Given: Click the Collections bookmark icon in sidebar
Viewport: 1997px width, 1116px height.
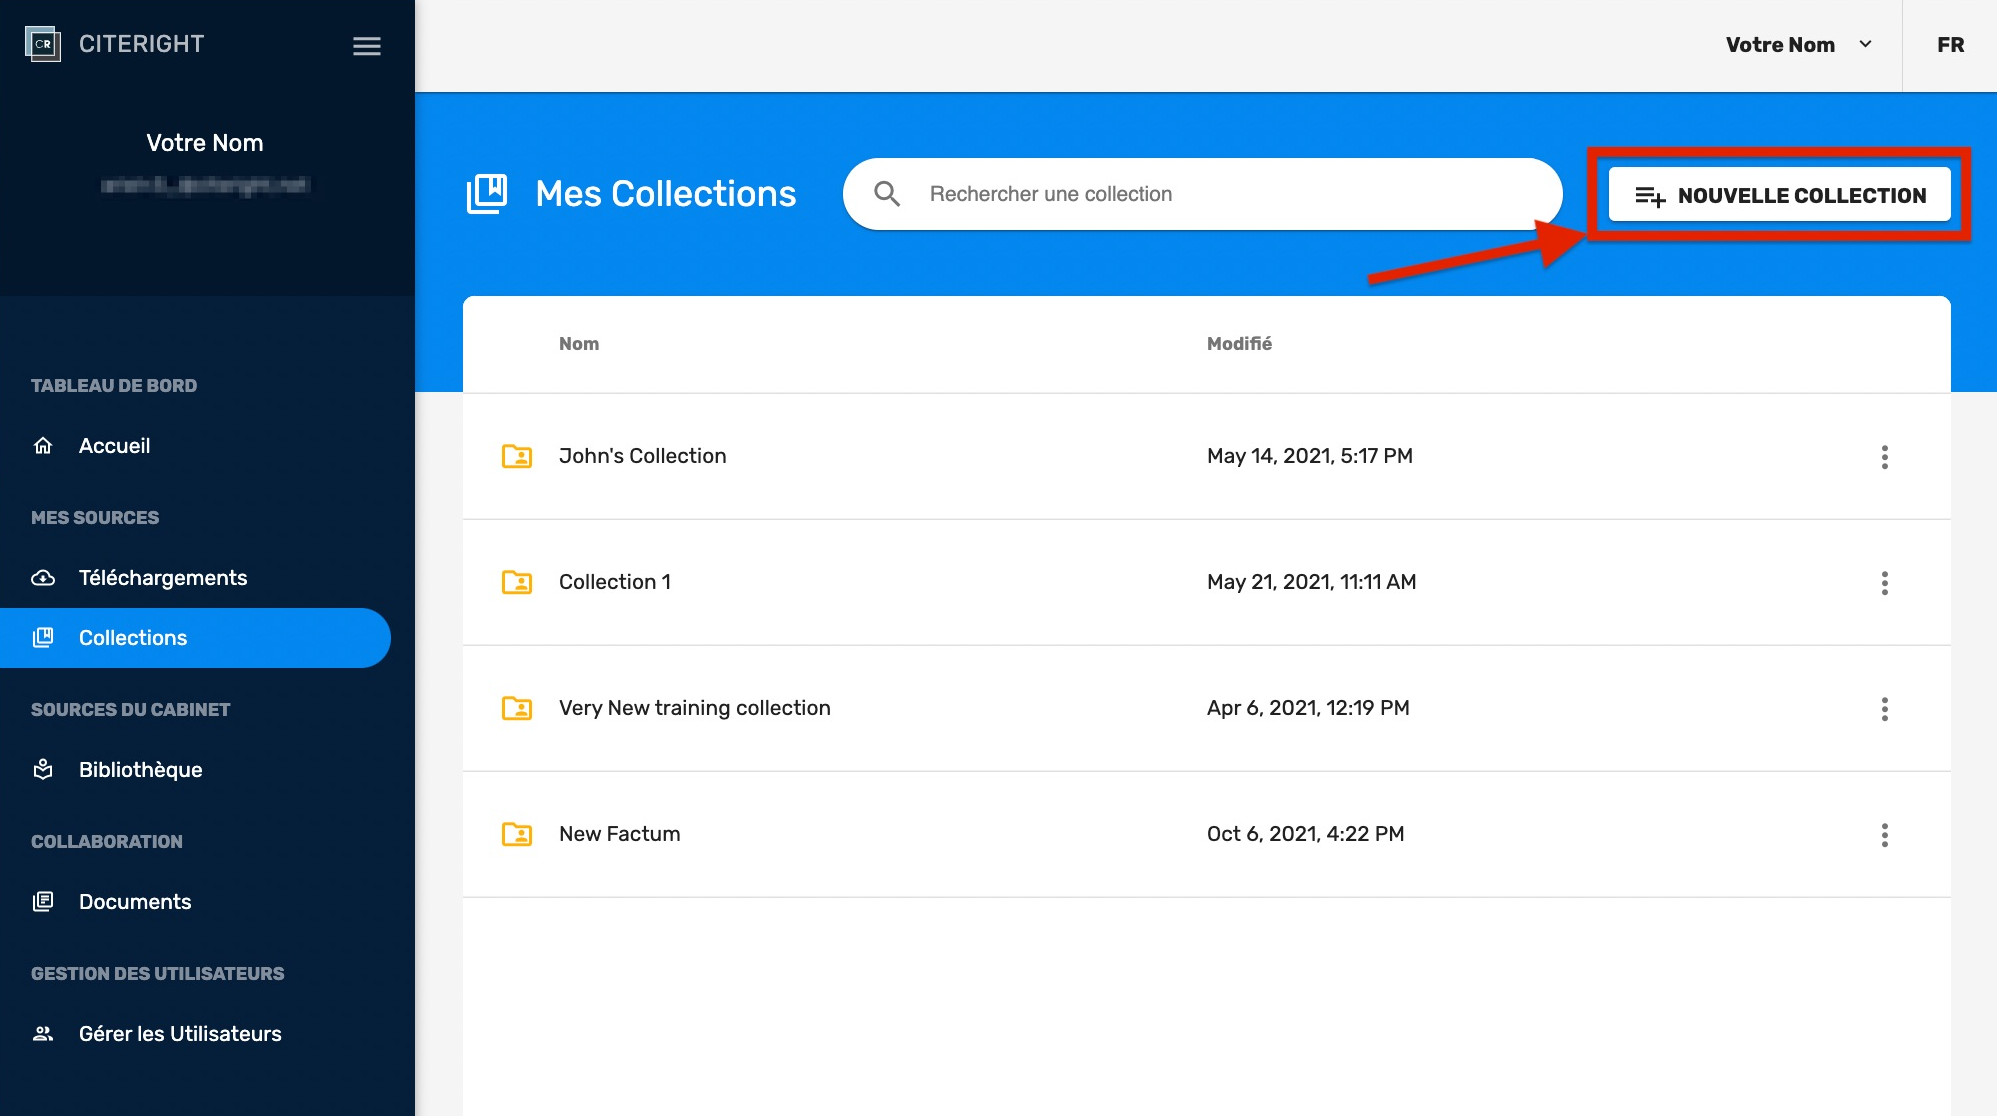Looking at the screenshot, I should pos(43,638).
